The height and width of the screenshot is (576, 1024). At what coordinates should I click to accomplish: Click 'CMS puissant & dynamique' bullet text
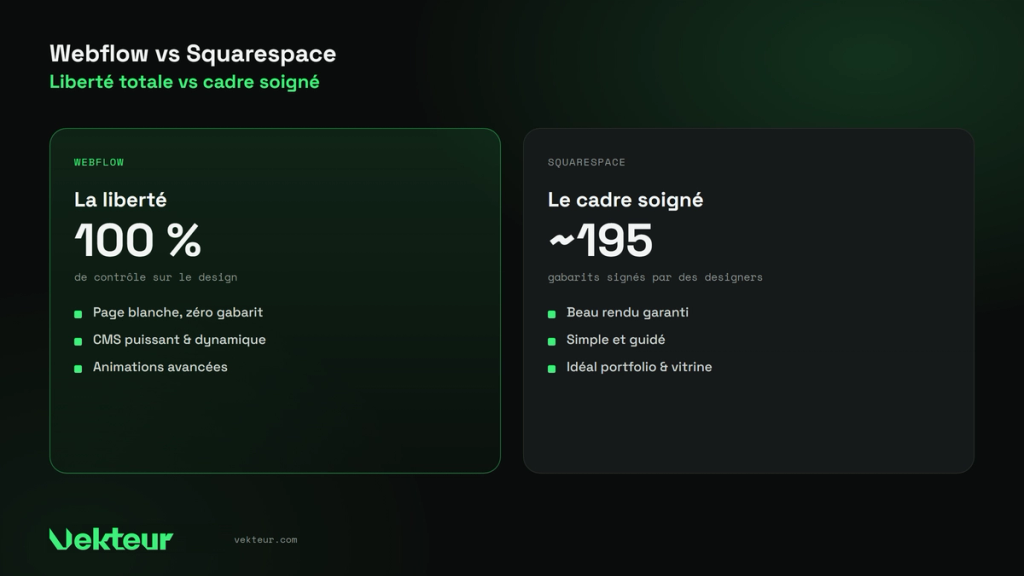pyautogui.click(x=179, y=340)
